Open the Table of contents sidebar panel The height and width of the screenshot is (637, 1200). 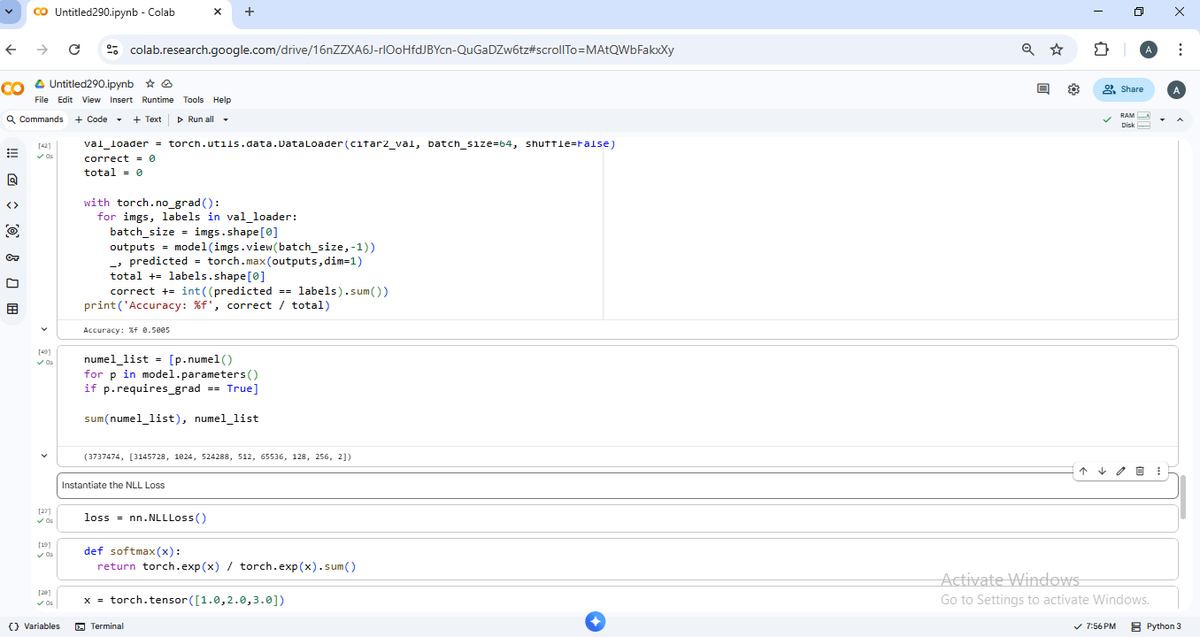point(12,154)
